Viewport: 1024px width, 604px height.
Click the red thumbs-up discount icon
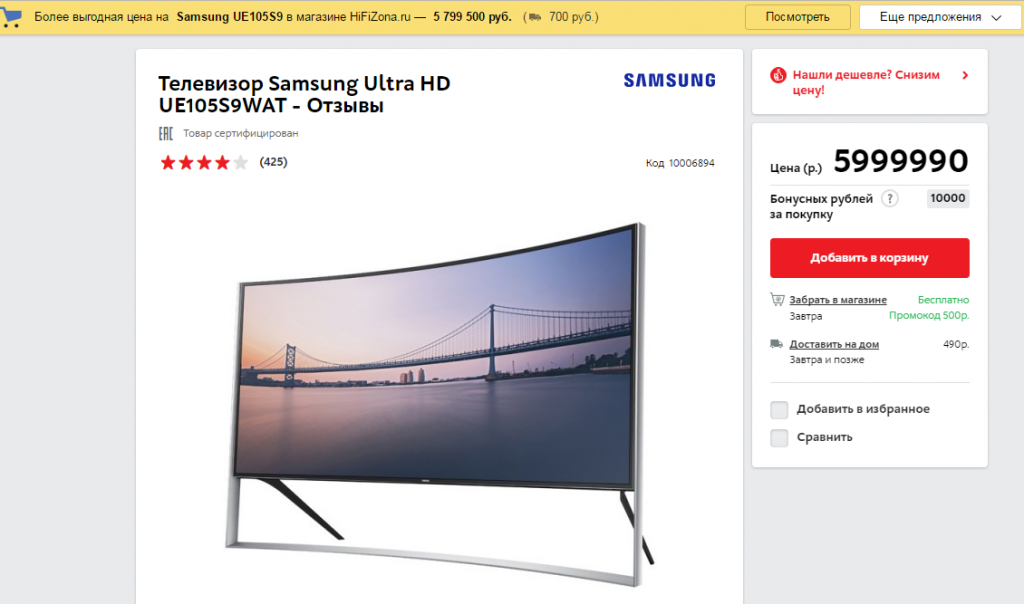coord(778,75)
